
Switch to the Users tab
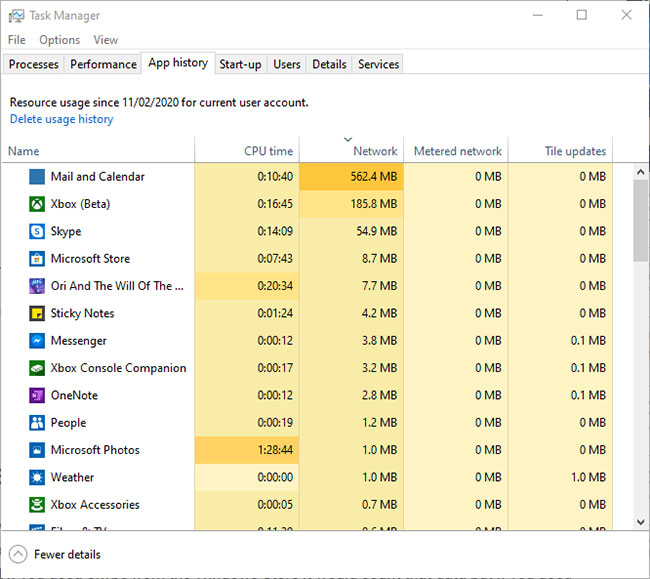[x=286, y=64]
